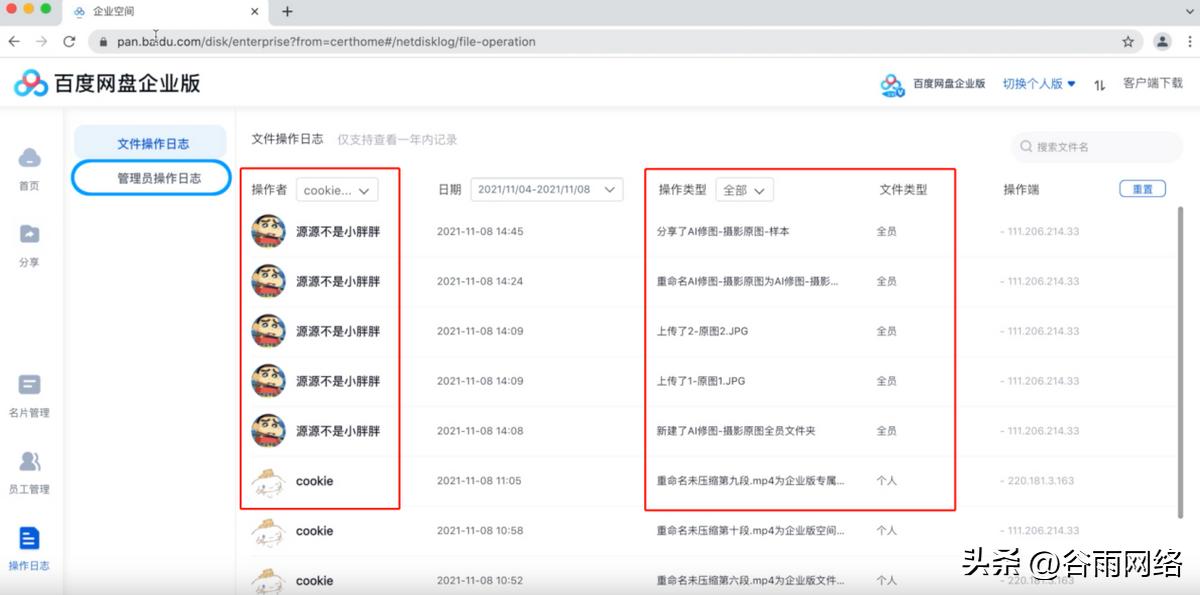
Task: Open the 日期 date range dropdown
Action: coord(546,190)
